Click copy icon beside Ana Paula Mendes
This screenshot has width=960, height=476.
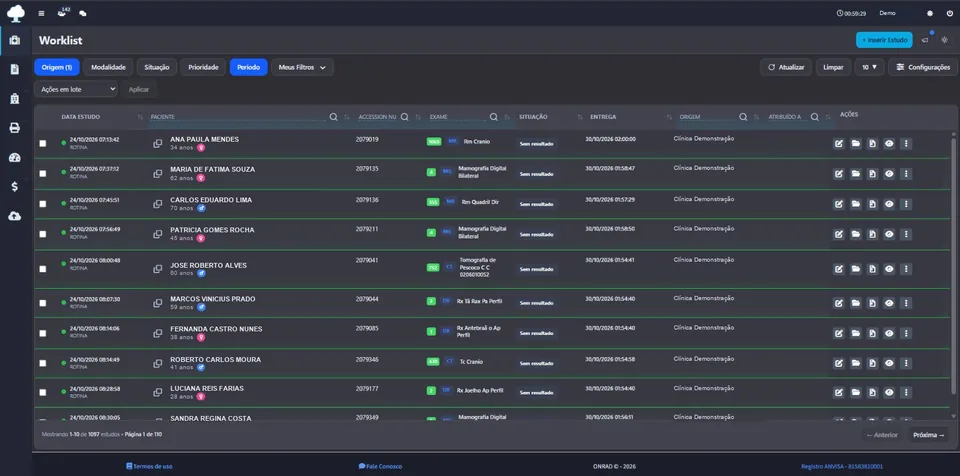157,143
